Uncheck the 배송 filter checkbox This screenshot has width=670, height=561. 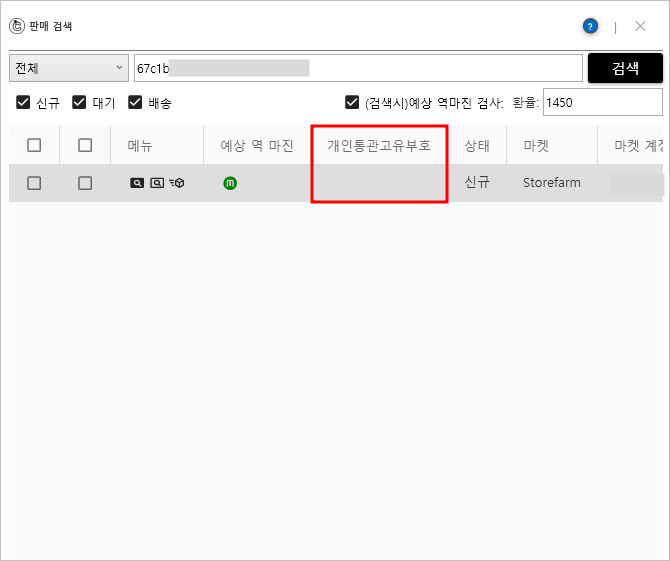(x=135, y=103)
